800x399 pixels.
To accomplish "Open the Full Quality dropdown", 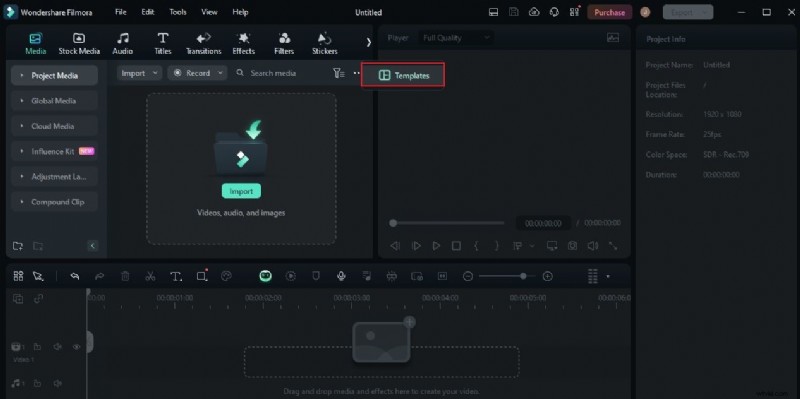I will pyautogui.click(x=455, y=38).
